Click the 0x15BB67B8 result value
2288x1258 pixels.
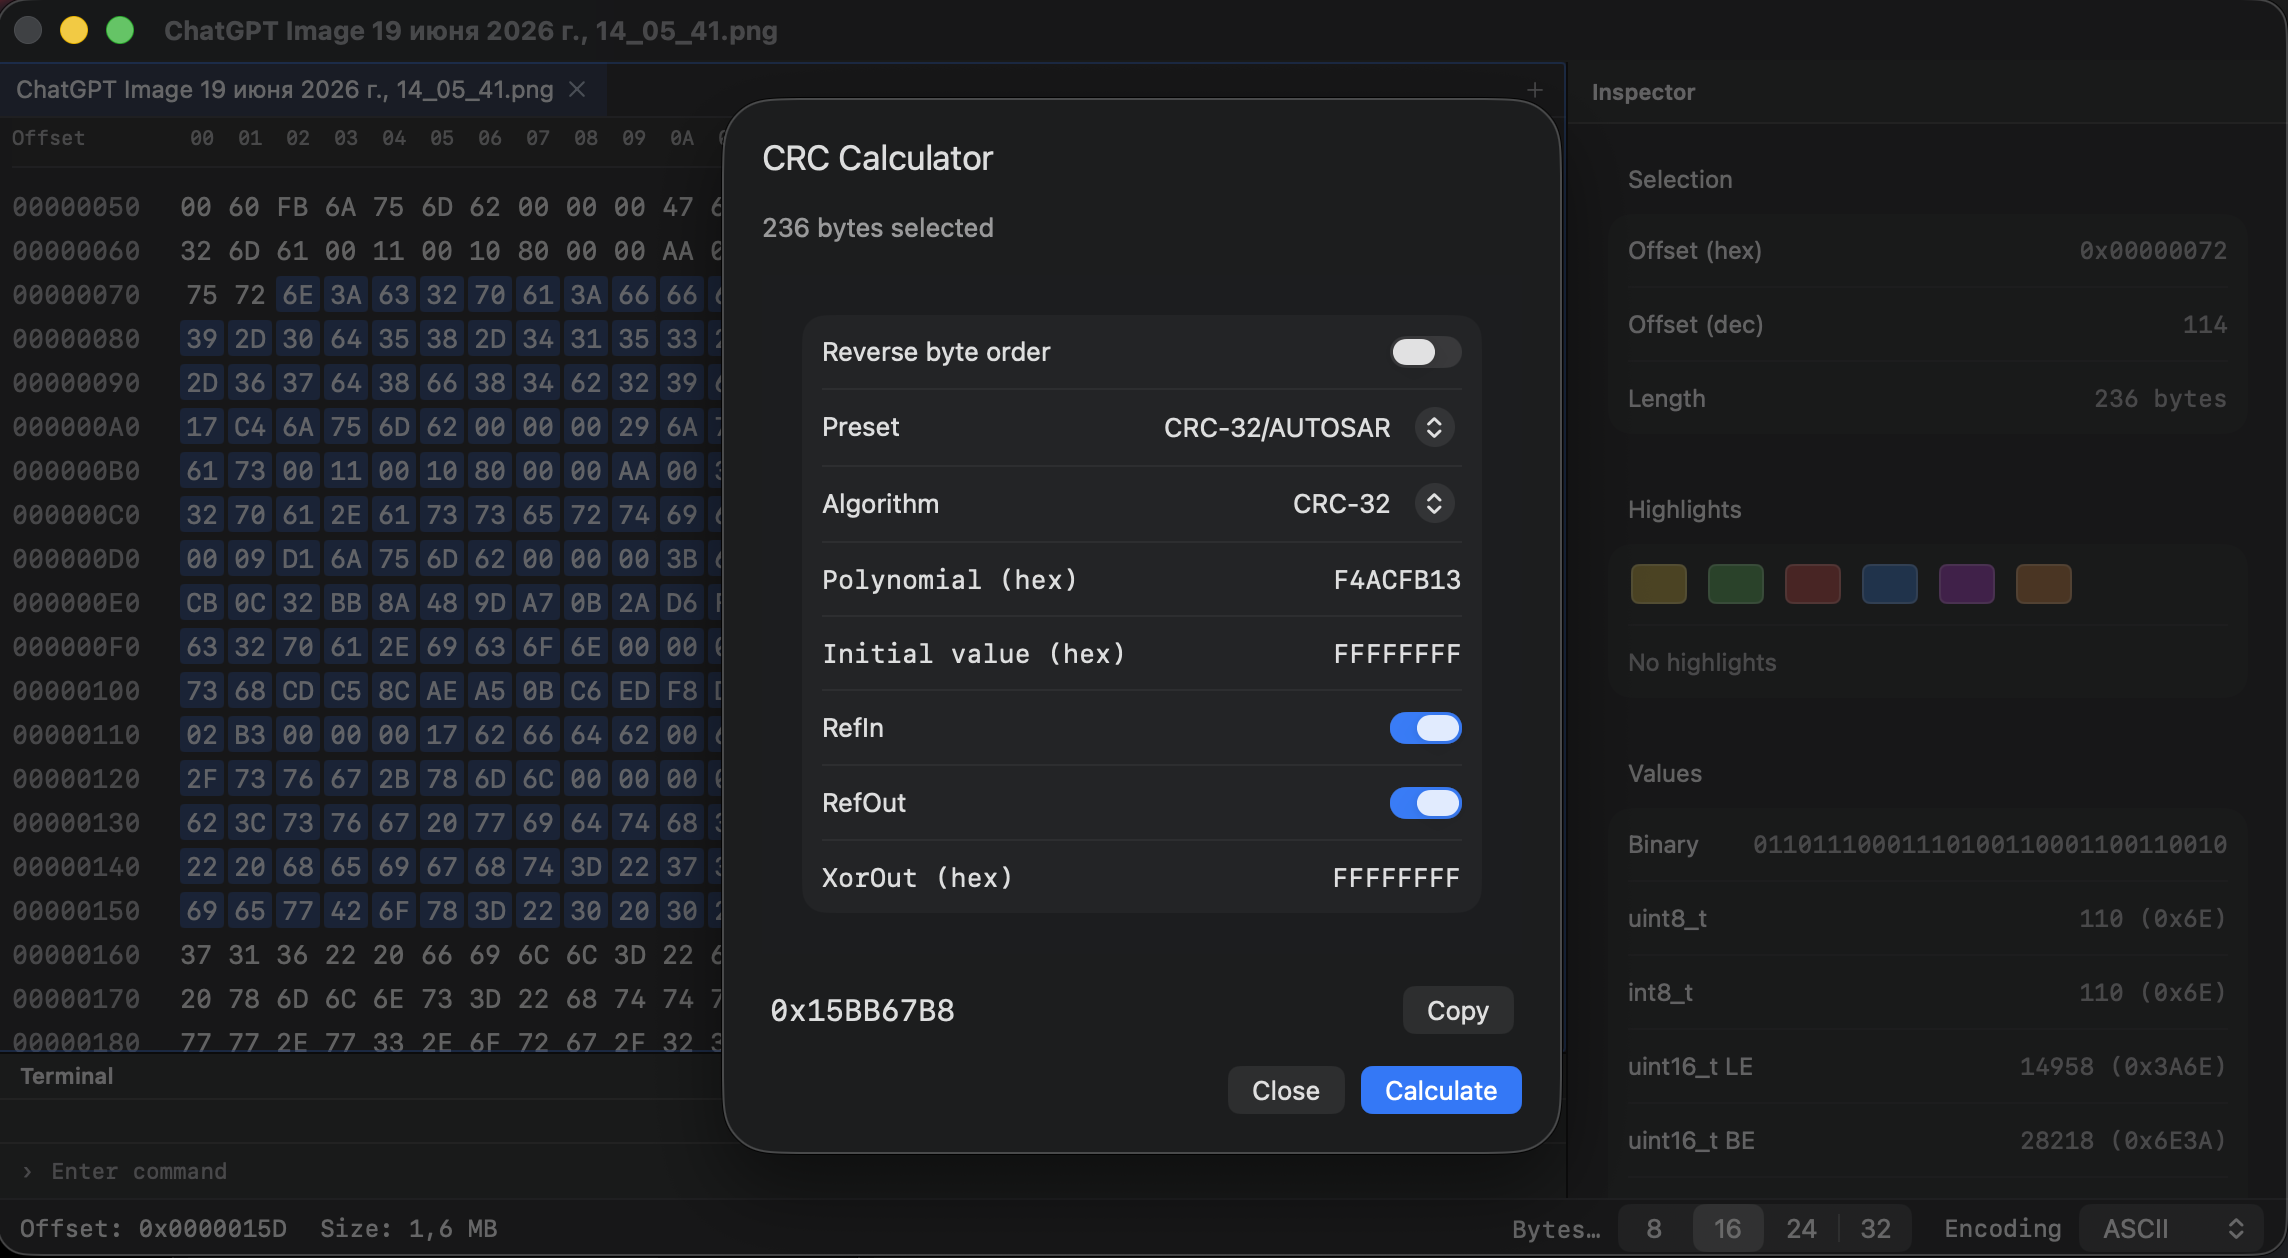862,1010
